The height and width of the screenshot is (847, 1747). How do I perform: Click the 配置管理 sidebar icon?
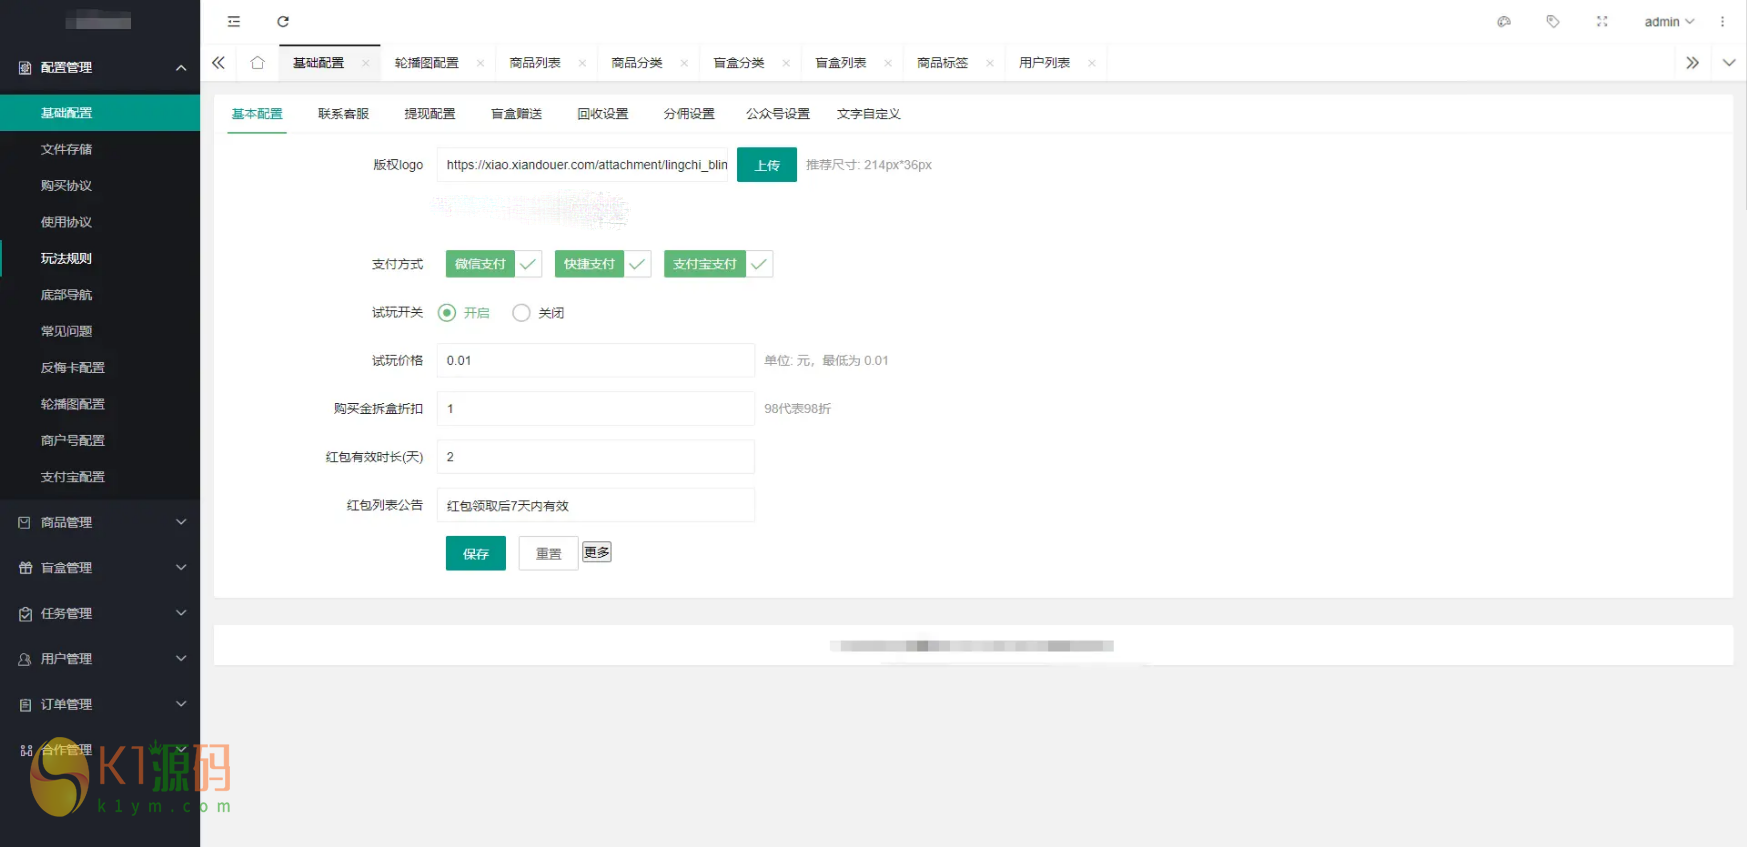pos(25,68)
